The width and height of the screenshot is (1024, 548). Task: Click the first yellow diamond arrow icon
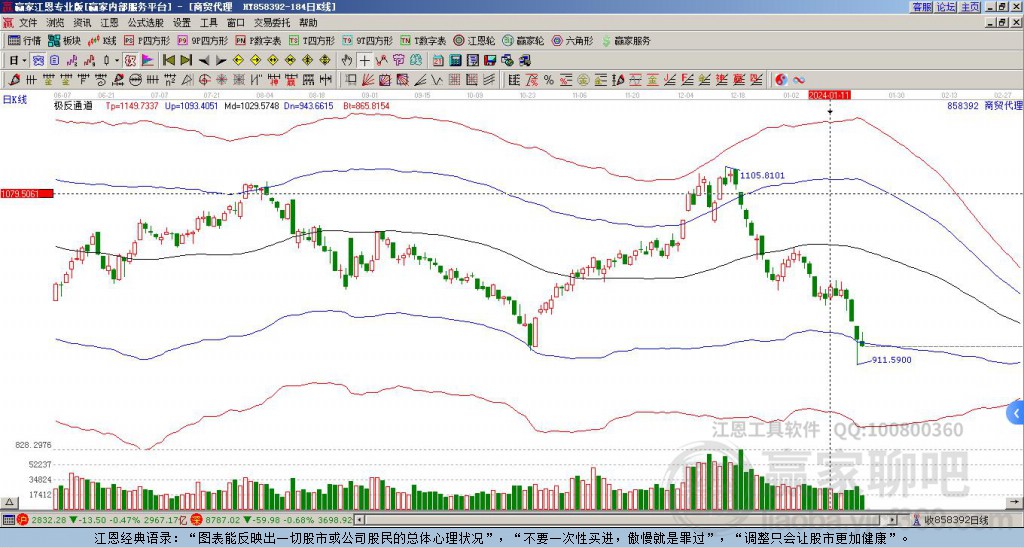(x=238, y=61)
